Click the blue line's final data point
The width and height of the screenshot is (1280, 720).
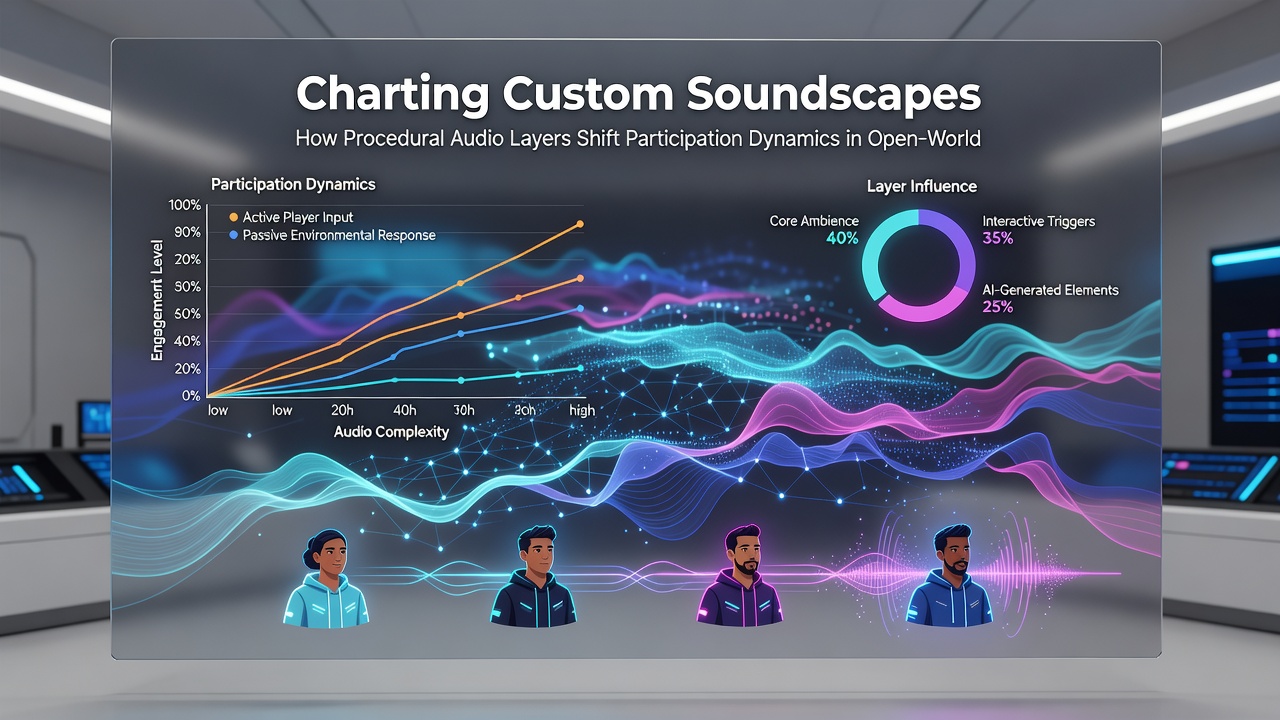point(580,308)
